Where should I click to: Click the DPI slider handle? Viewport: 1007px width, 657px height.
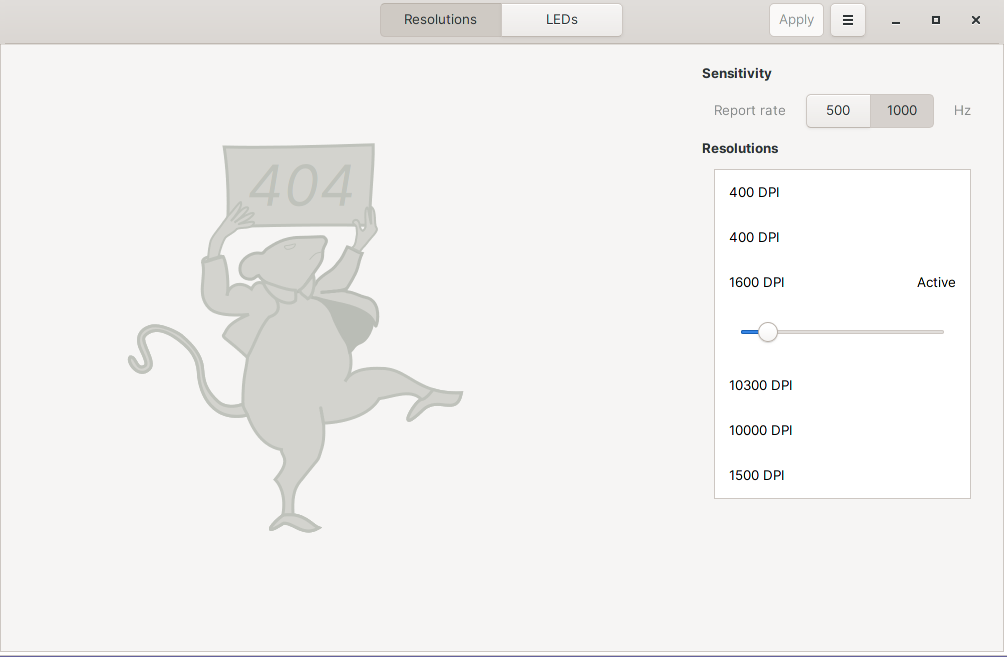(767, 332)
